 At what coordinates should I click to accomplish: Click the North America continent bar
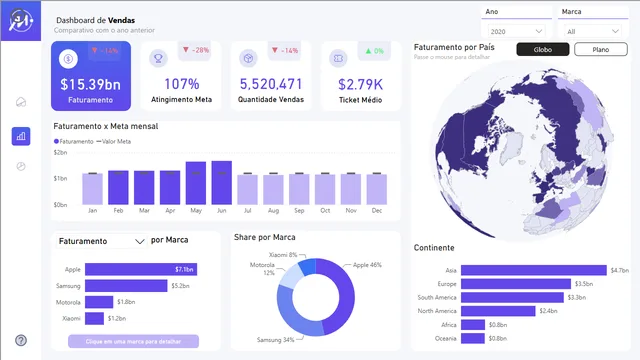click(498, 311)
